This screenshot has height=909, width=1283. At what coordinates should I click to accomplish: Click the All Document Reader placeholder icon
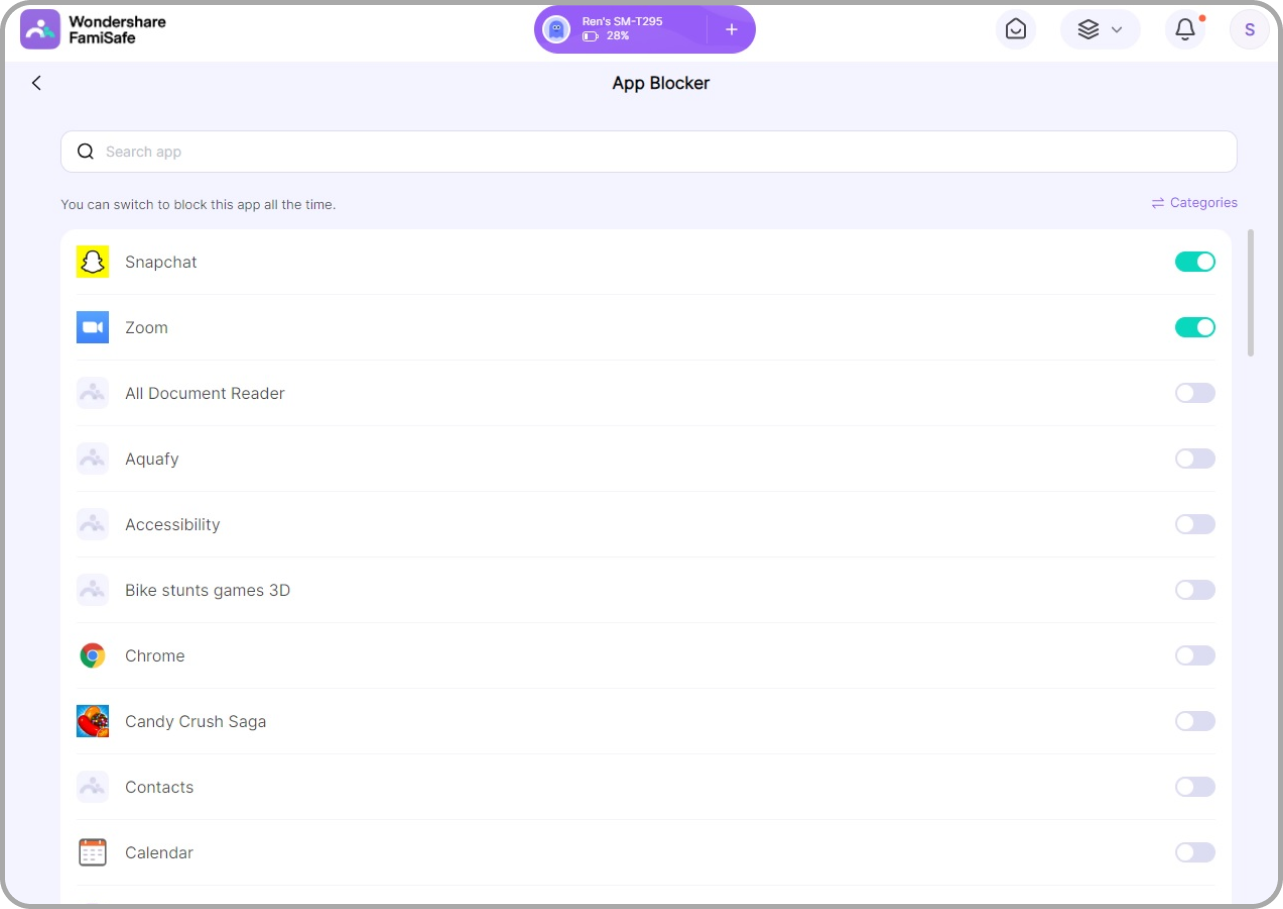coord(93,393)
